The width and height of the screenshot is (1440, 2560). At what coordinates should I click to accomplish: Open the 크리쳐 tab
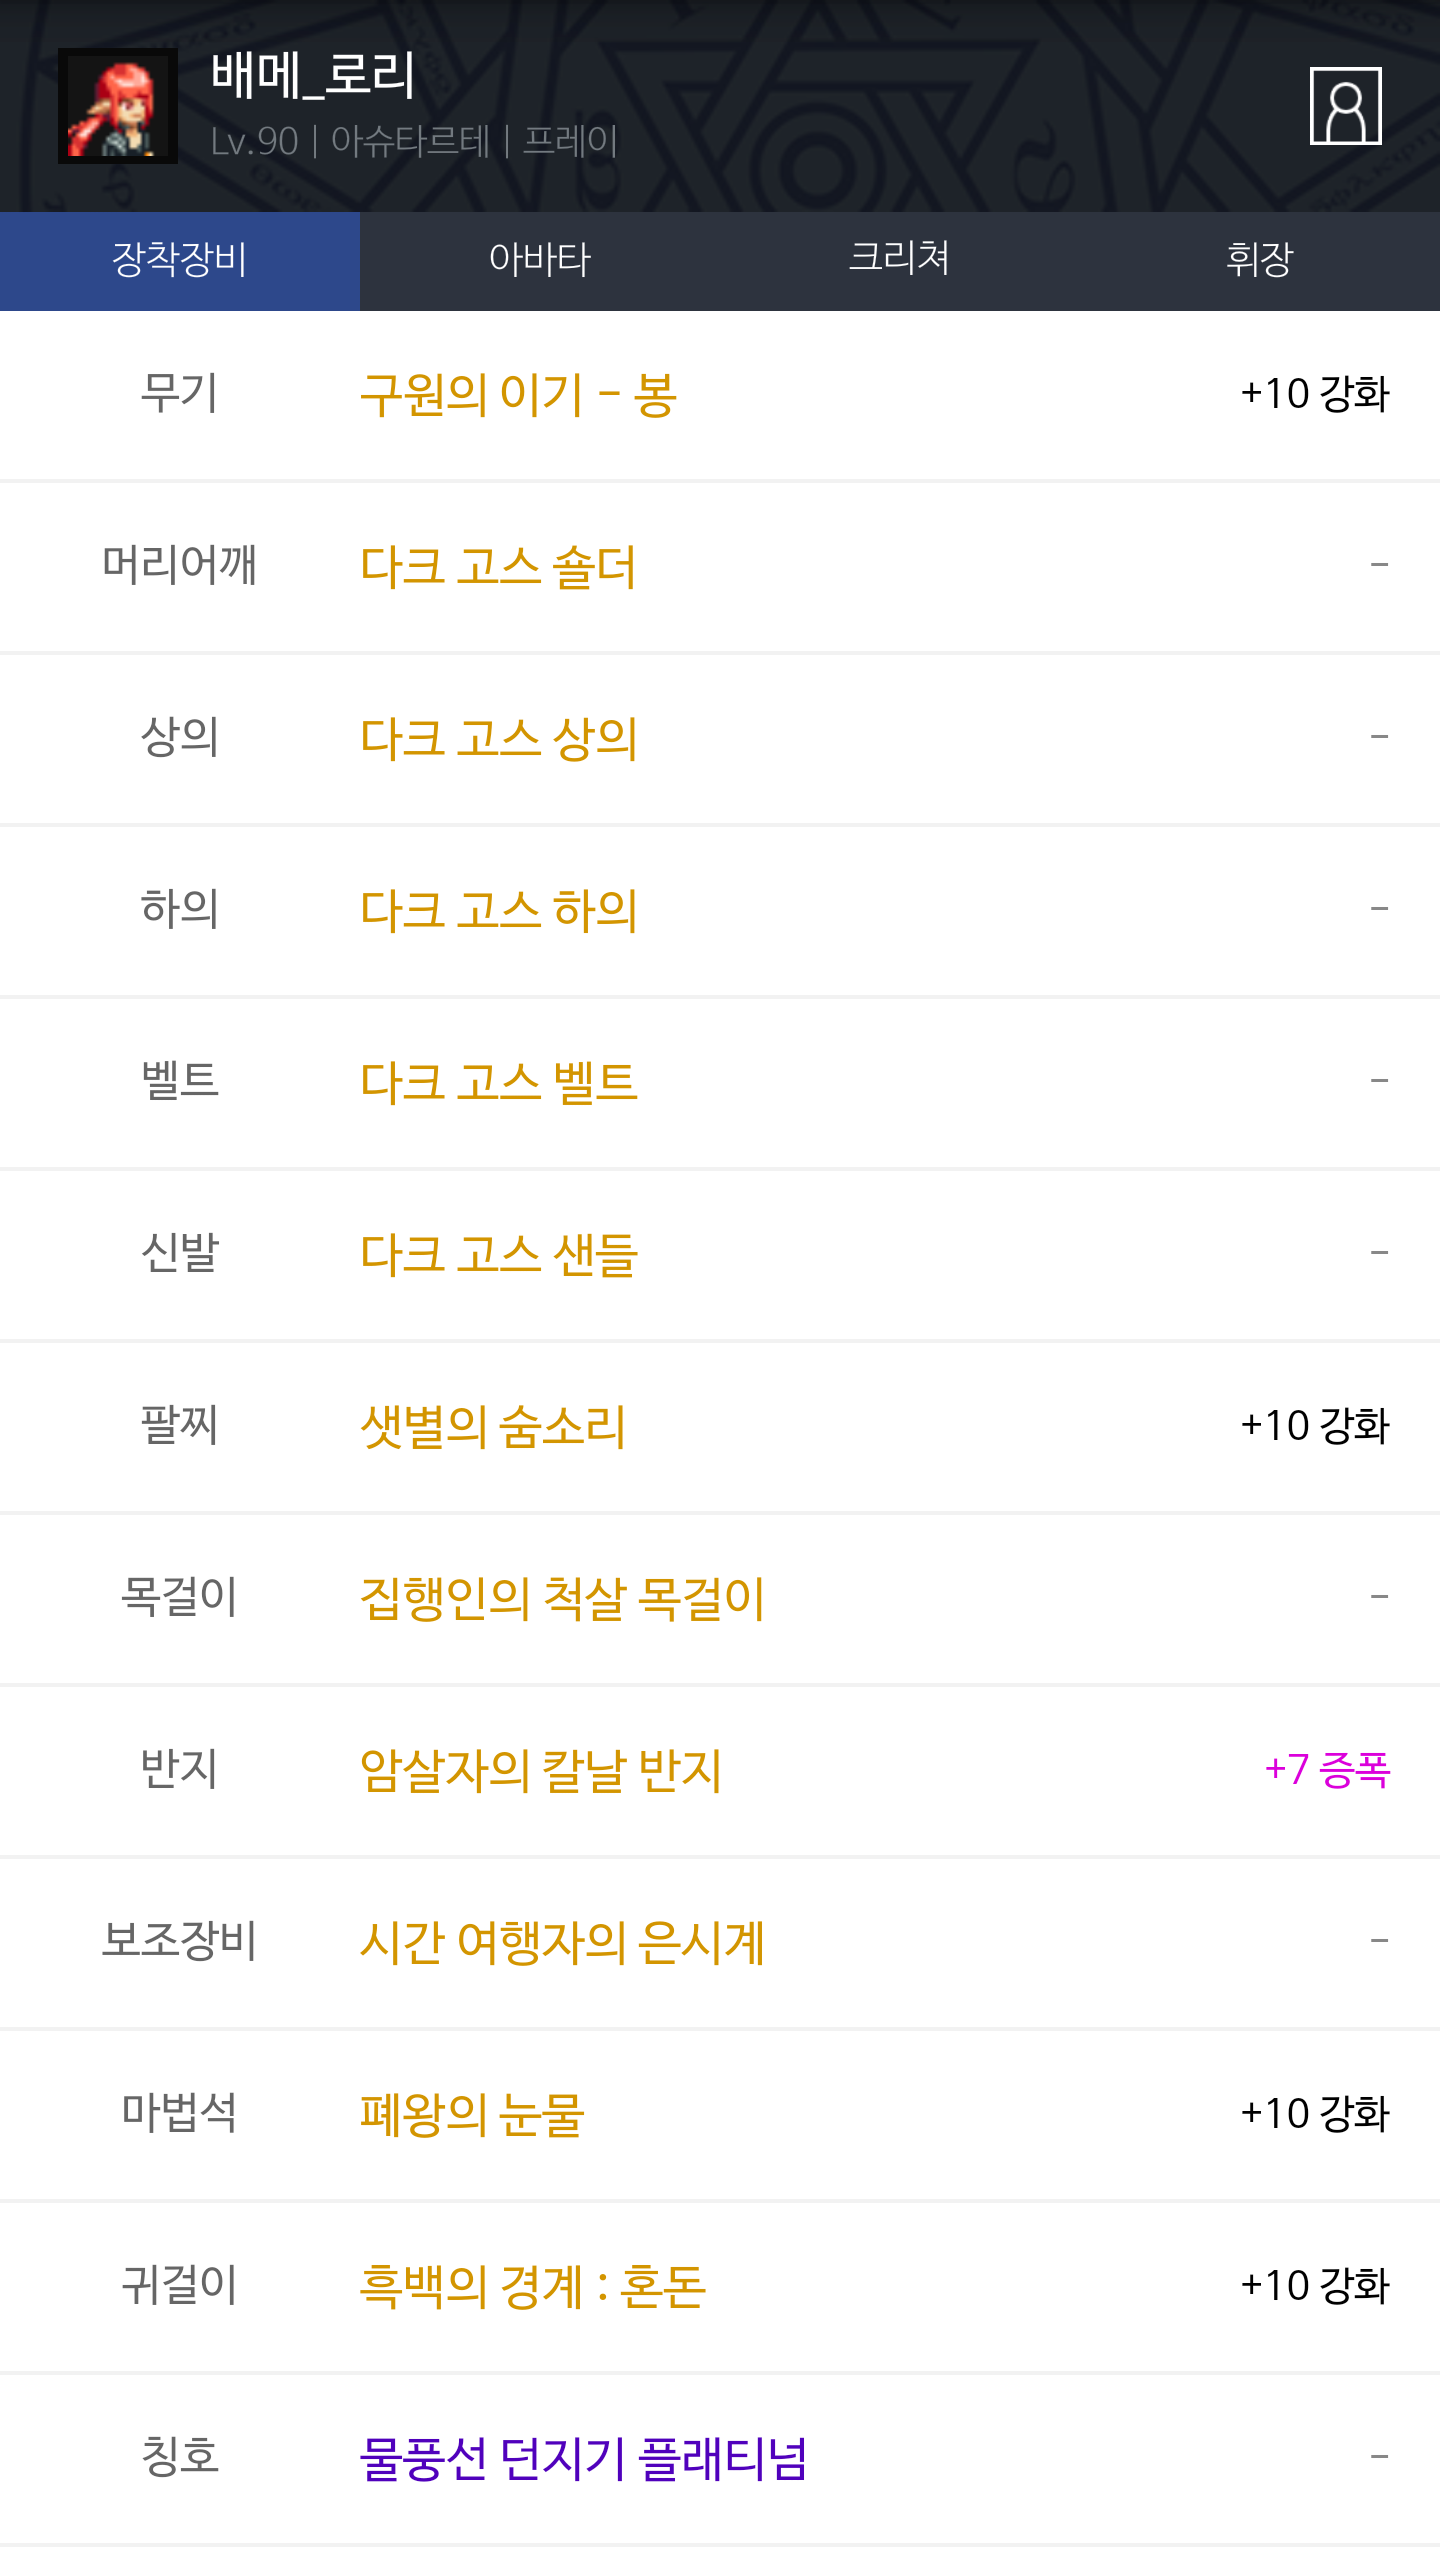900,260
